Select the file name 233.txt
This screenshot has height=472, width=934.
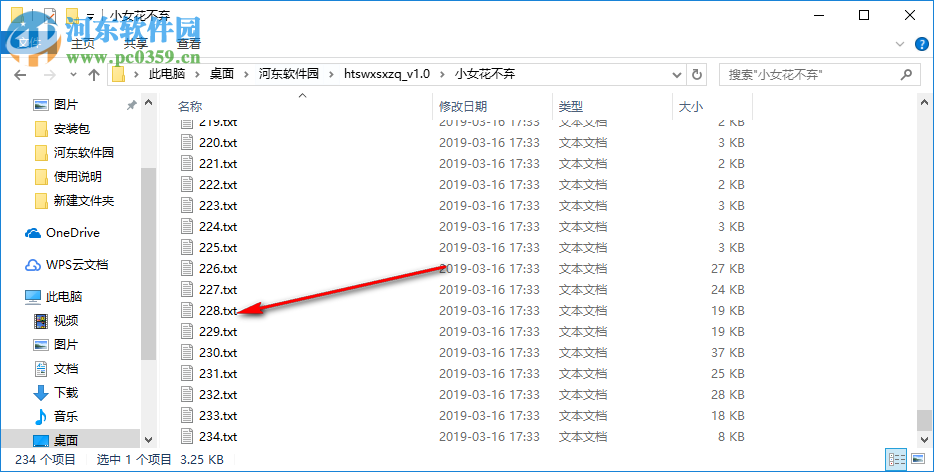click(218, 415)
